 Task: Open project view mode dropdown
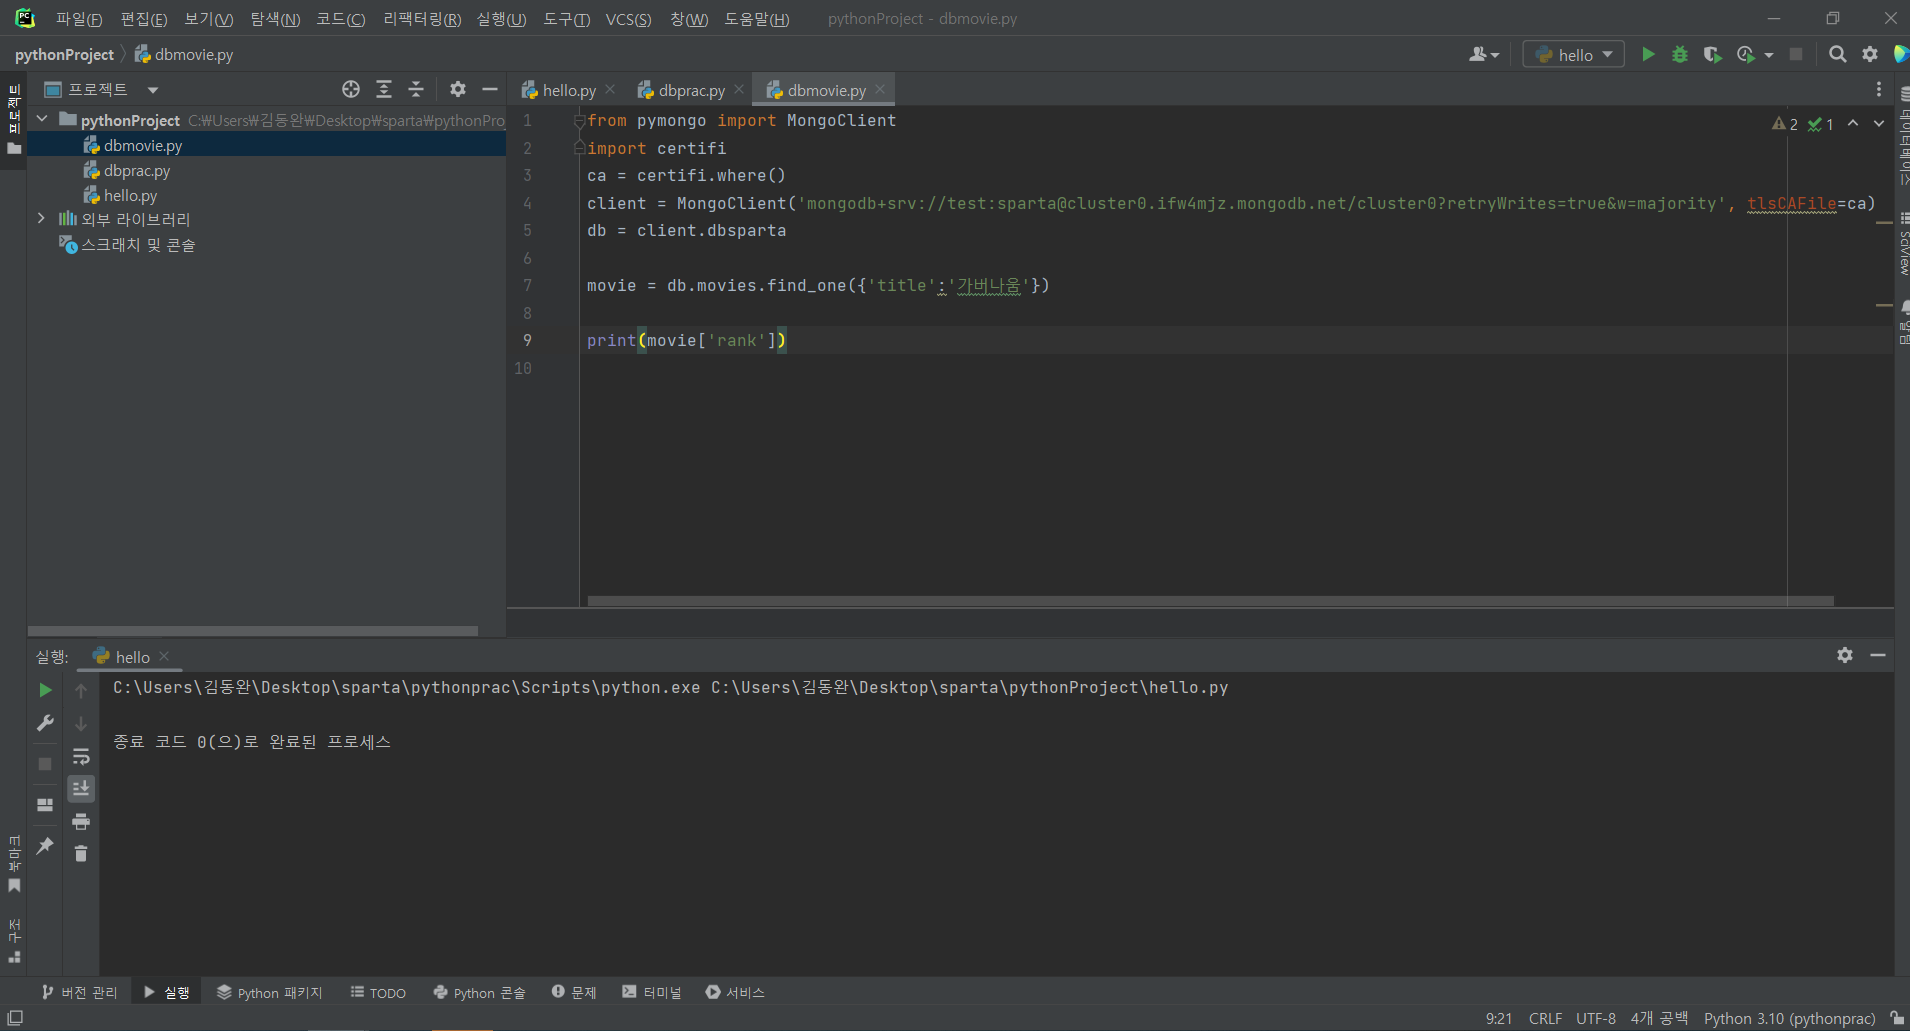[153, 90]
